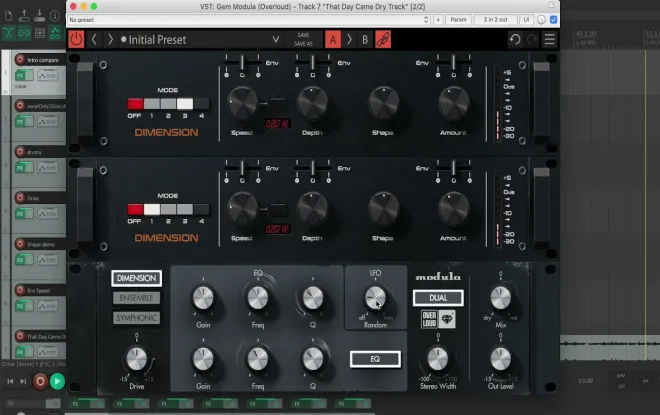Screen dimensions: 660x415
Task: Click the LFO Random knob
Action: tap(375, 298)
